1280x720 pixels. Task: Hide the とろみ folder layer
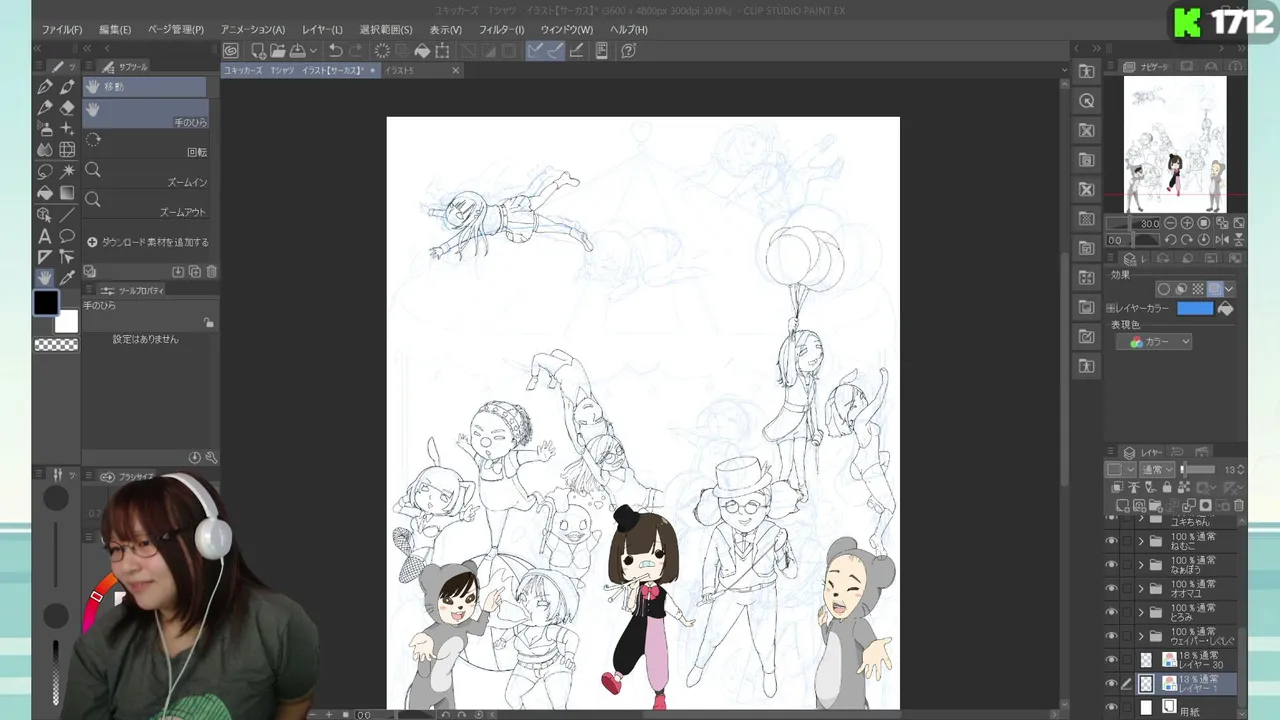[x=1111, y=612]
